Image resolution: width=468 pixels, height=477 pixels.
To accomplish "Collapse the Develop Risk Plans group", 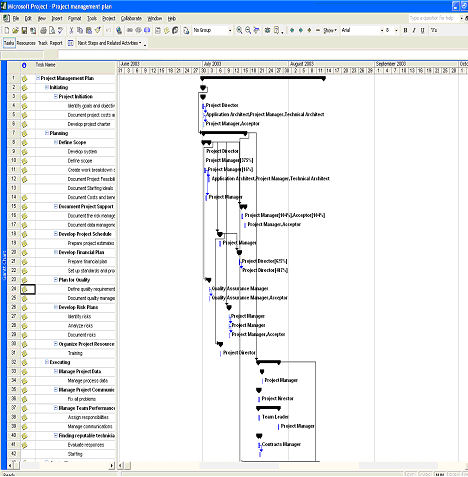I will click(x=56, y=307).
